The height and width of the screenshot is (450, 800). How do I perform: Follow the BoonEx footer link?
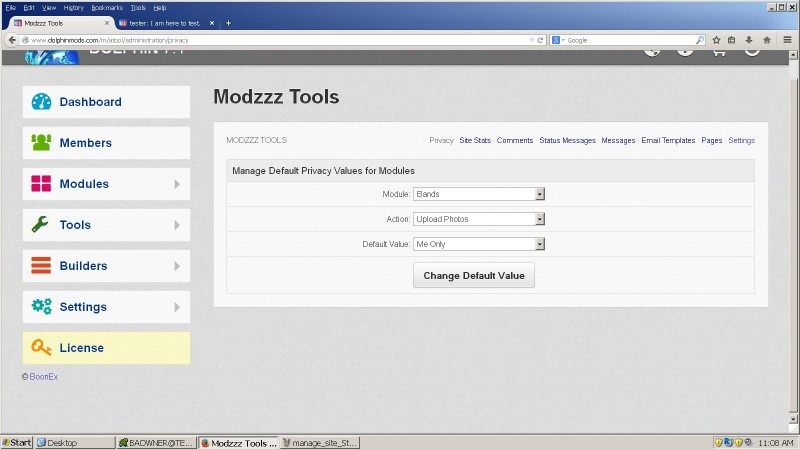(43, 377)
